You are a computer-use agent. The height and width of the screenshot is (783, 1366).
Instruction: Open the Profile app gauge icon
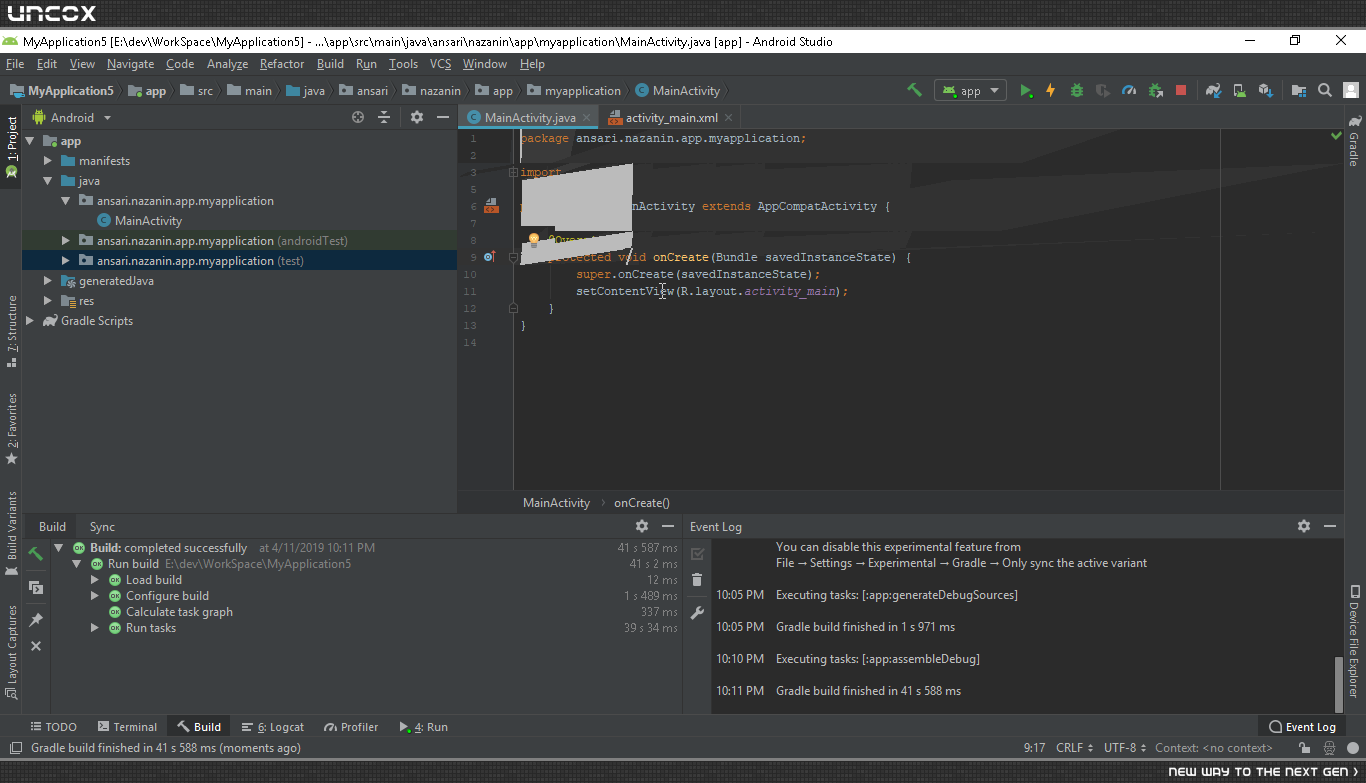coord(1129,90)
